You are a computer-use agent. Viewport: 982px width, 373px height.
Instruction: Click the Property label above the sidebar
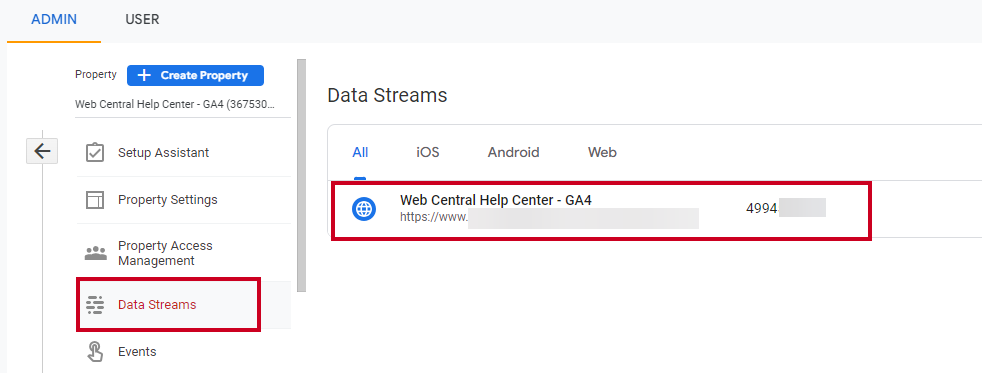click(96, 74)
